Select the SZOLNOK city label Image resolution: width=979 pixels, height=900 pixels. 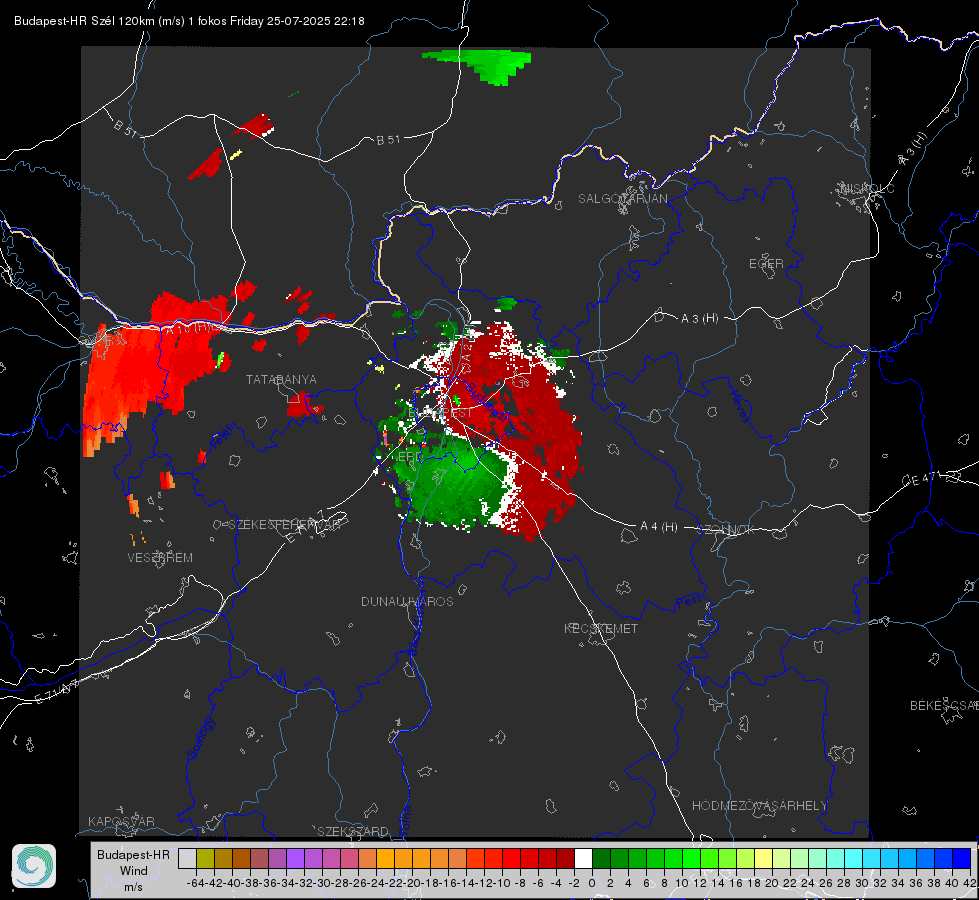728,530
